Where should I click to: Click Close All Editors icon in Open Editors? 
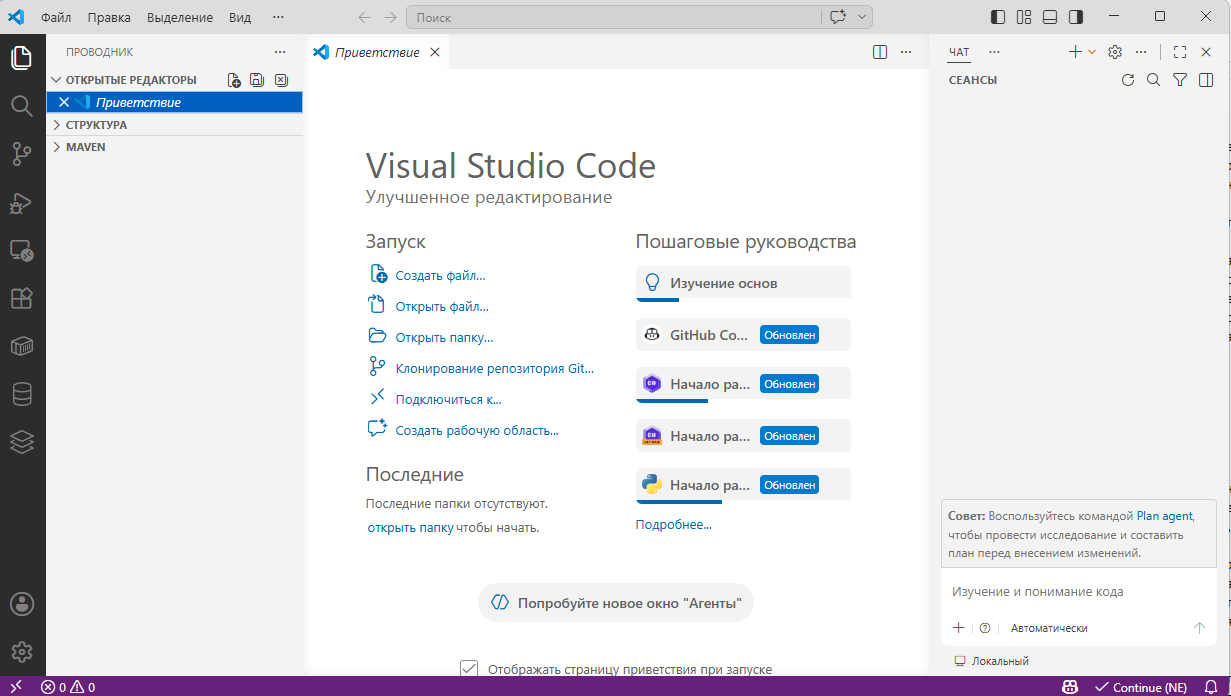point(281,80)
